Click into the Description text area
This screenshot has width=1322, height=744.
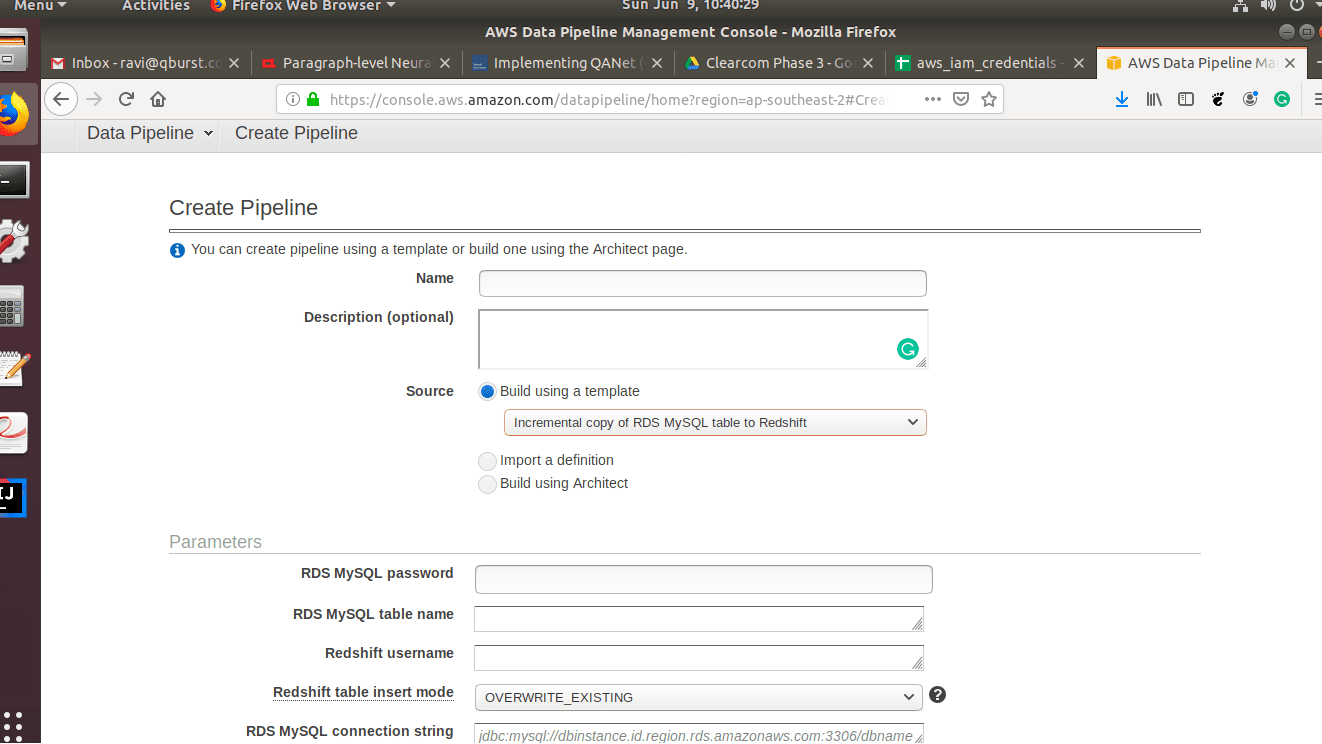coord(703,339)
